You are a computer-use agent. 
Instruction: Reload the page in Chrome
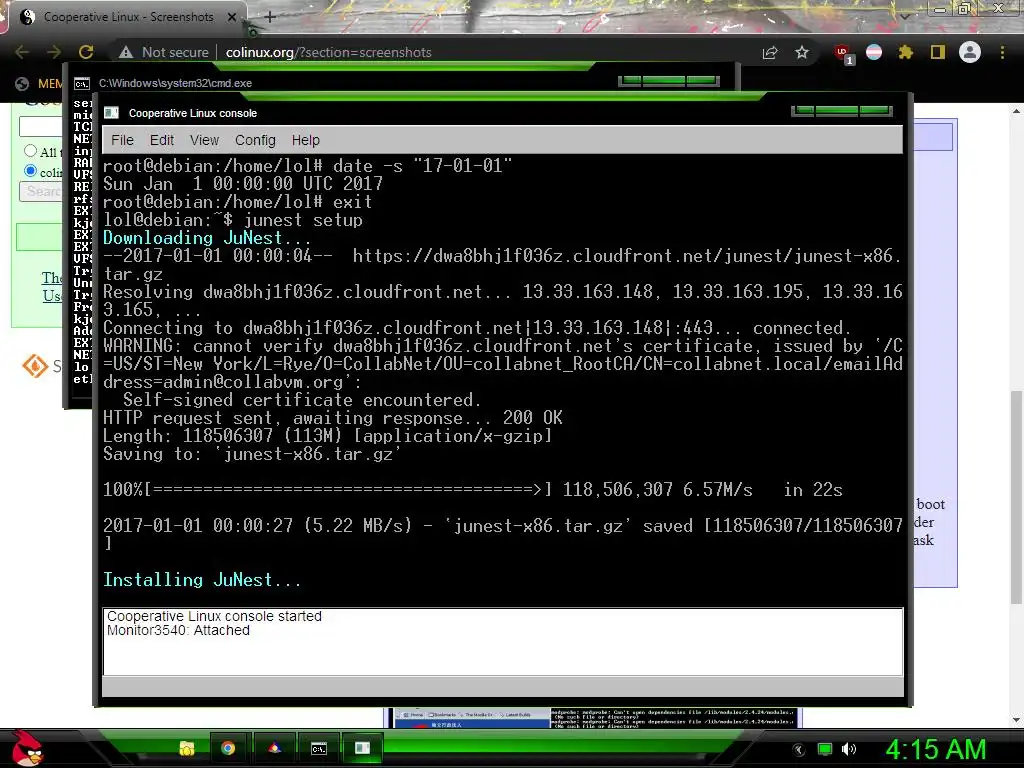coord(86,52)
